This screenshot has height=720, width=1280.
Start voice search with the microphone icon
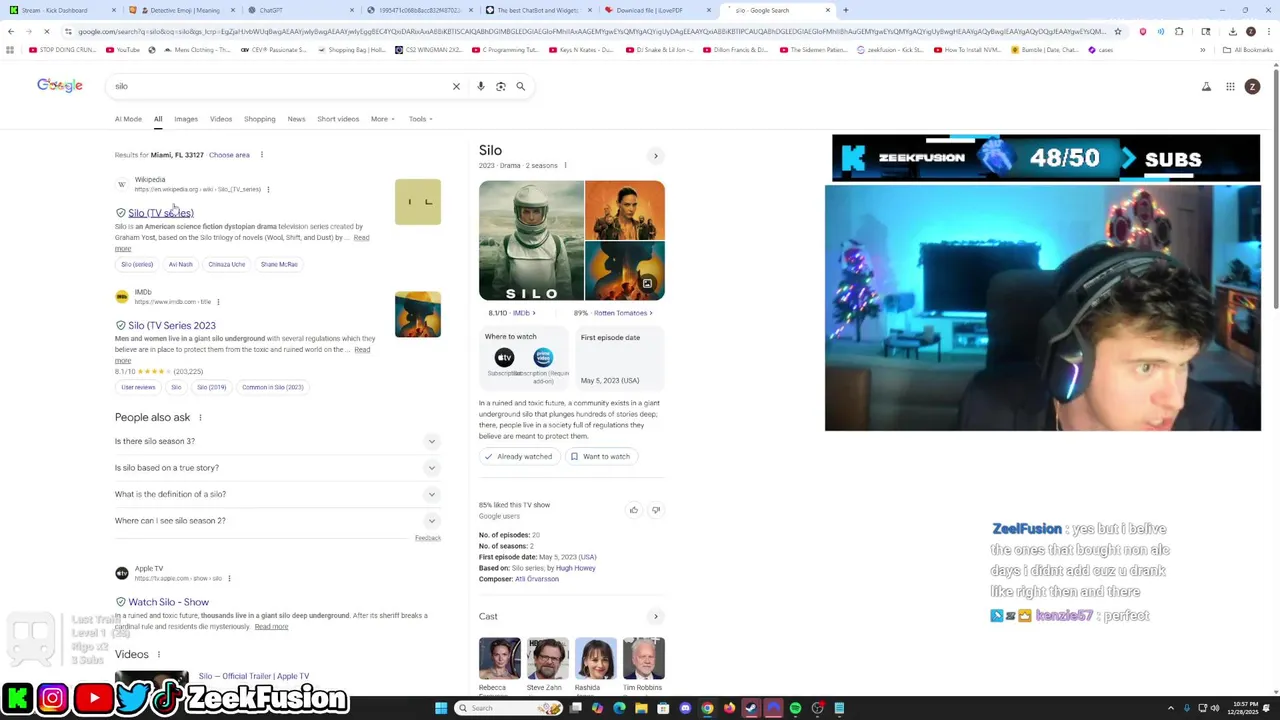481,86
